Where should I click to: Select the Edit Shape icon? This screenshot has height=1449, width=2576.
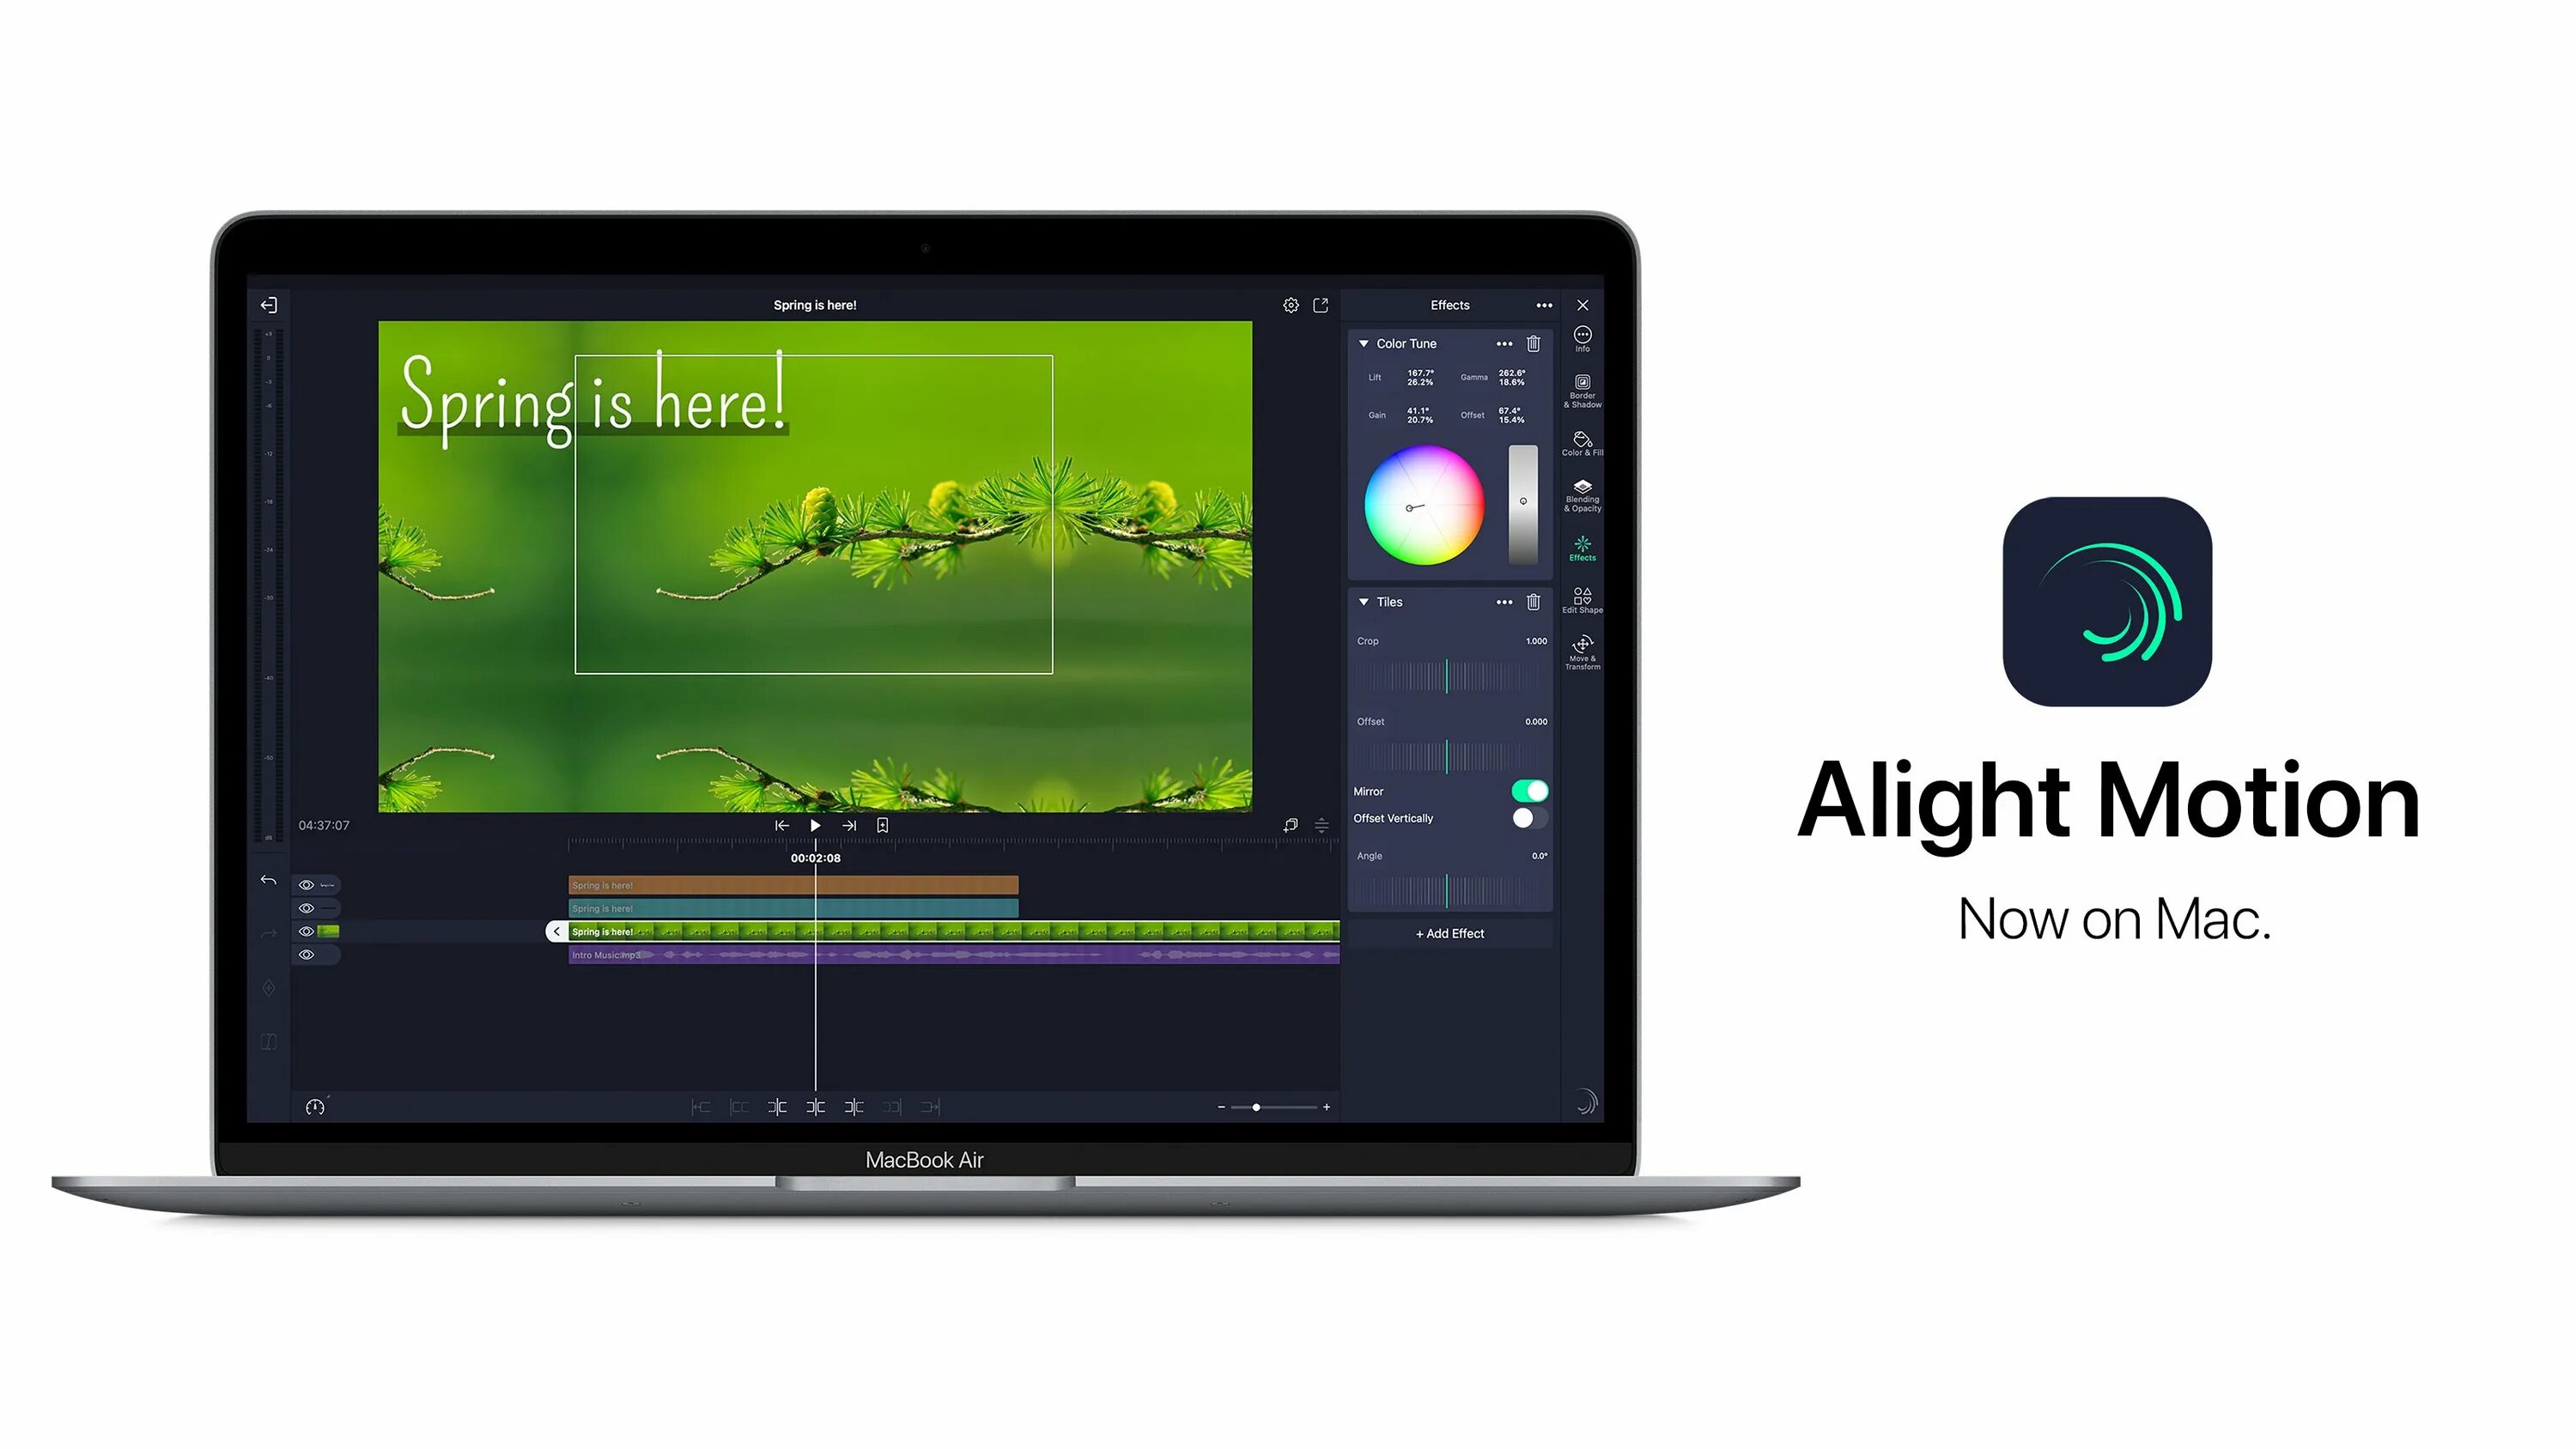1582,598
